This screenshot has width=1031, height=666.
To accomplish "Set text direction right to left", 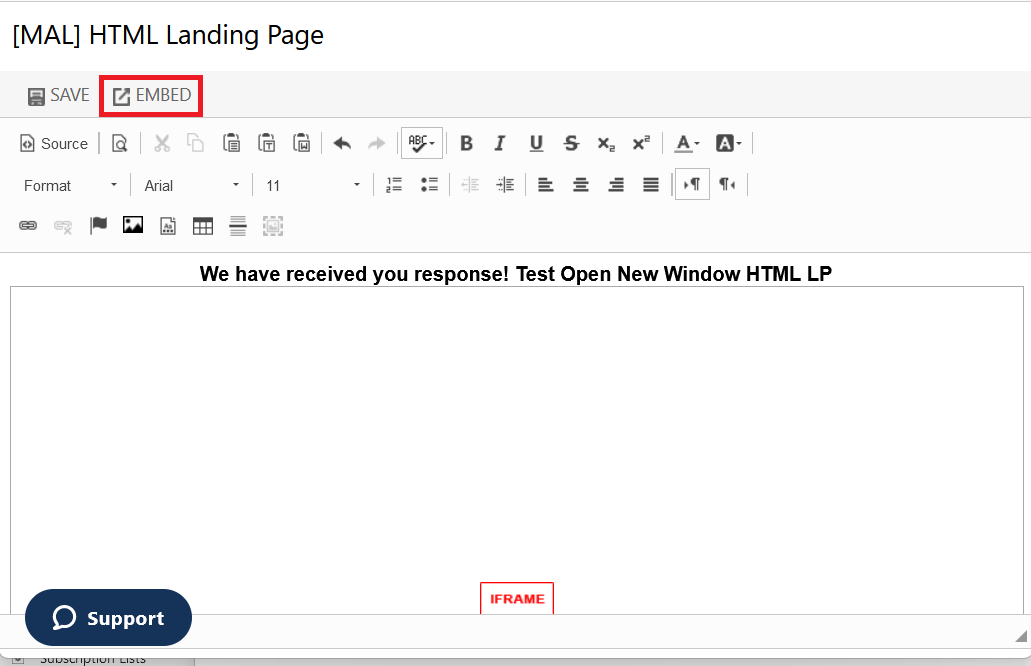I will [x=727, y=185].
